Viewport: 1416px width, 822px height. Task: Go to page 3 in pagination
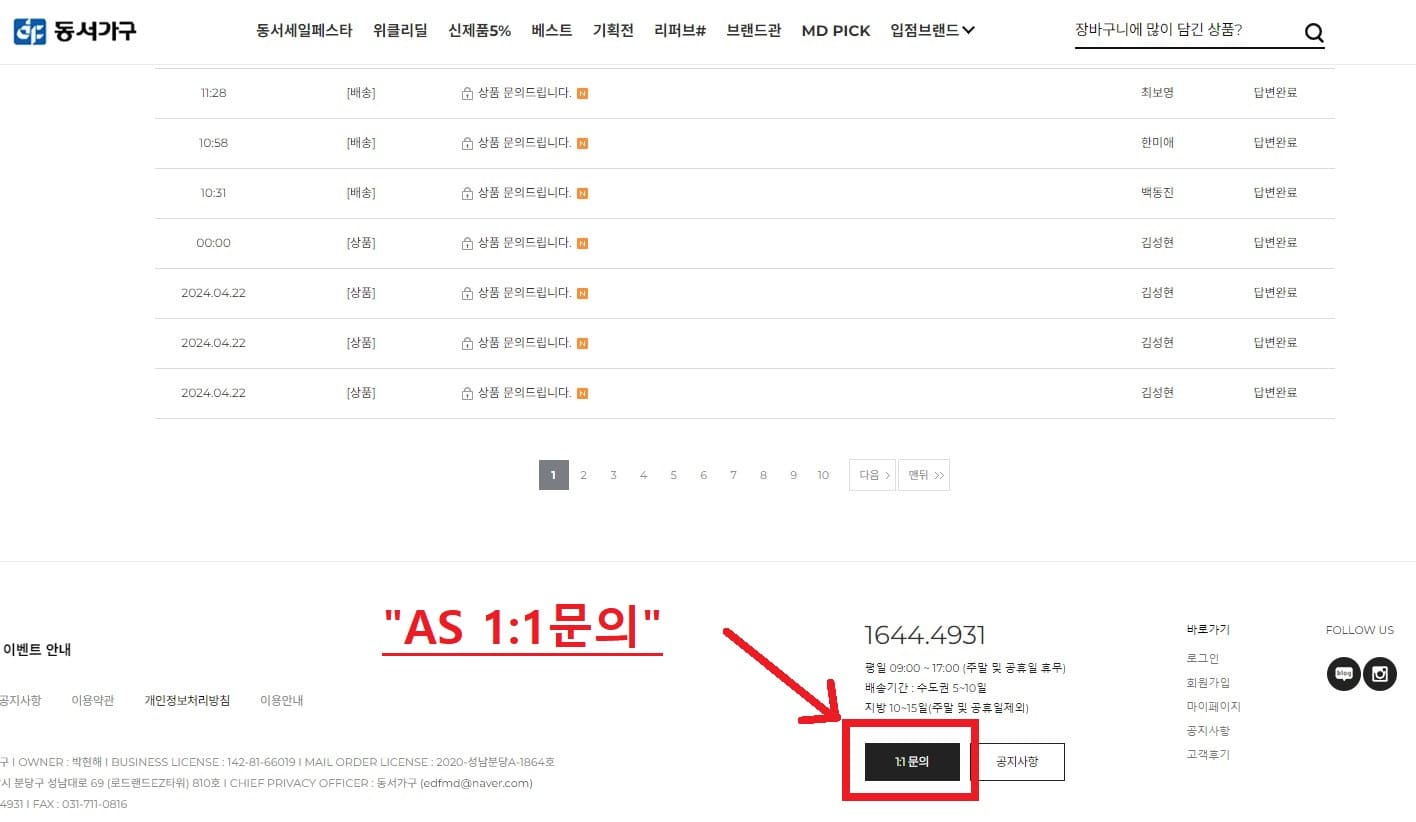(613, 474)
